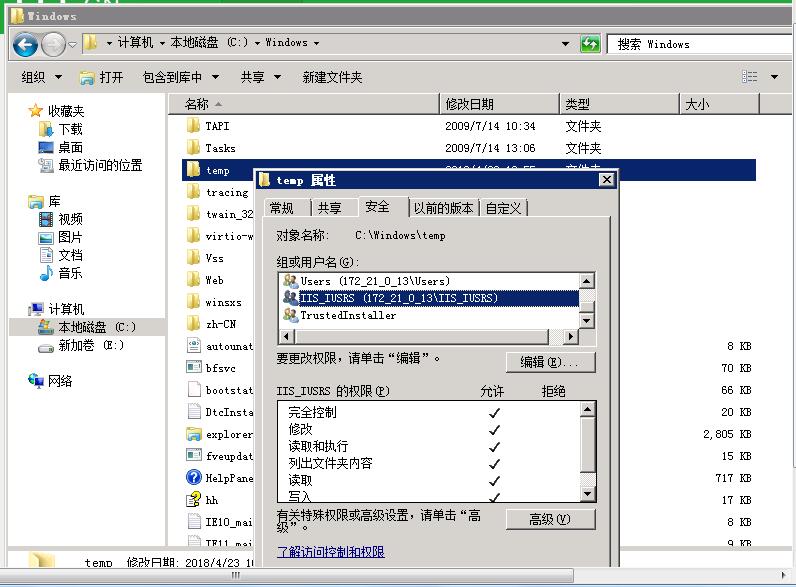Select 桌面 in the favorites list
796x587 pixels.
point(70,147)
